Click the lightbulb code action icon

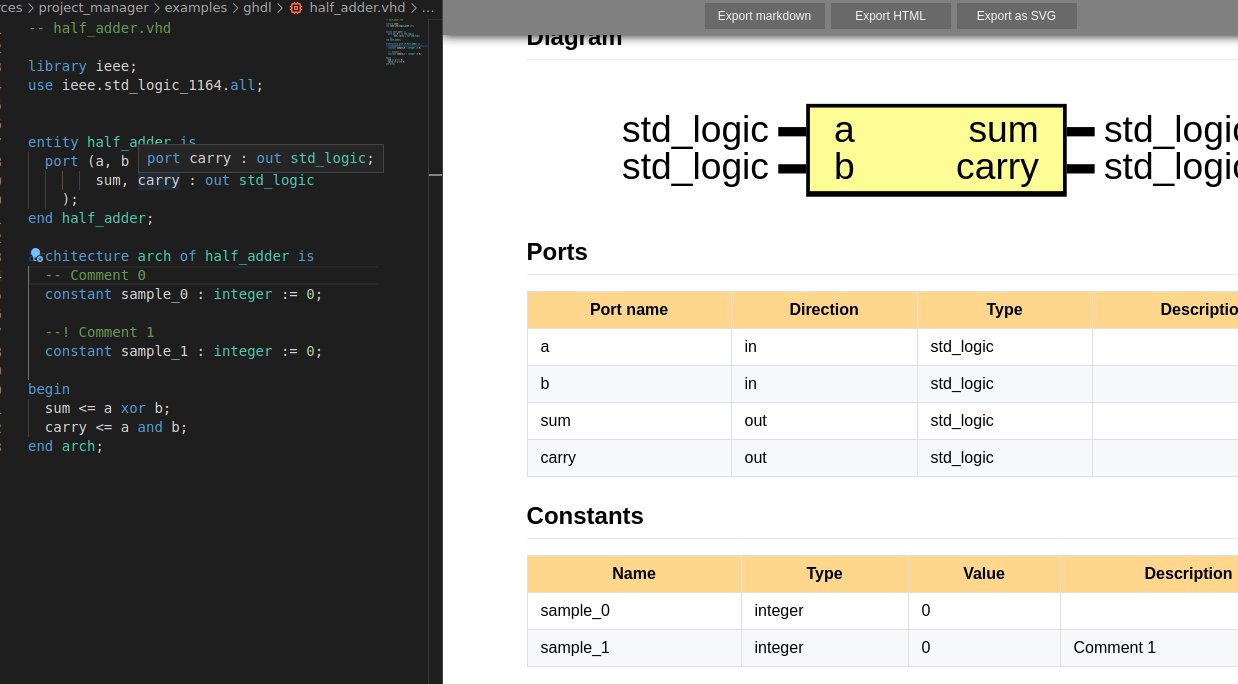coord(36,255)
